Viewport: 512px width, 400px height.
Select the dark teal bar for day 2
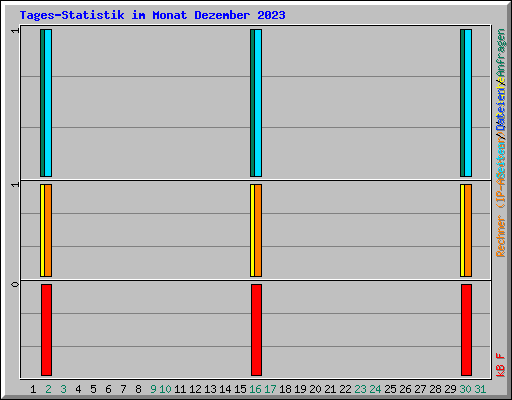pos(42,103)
